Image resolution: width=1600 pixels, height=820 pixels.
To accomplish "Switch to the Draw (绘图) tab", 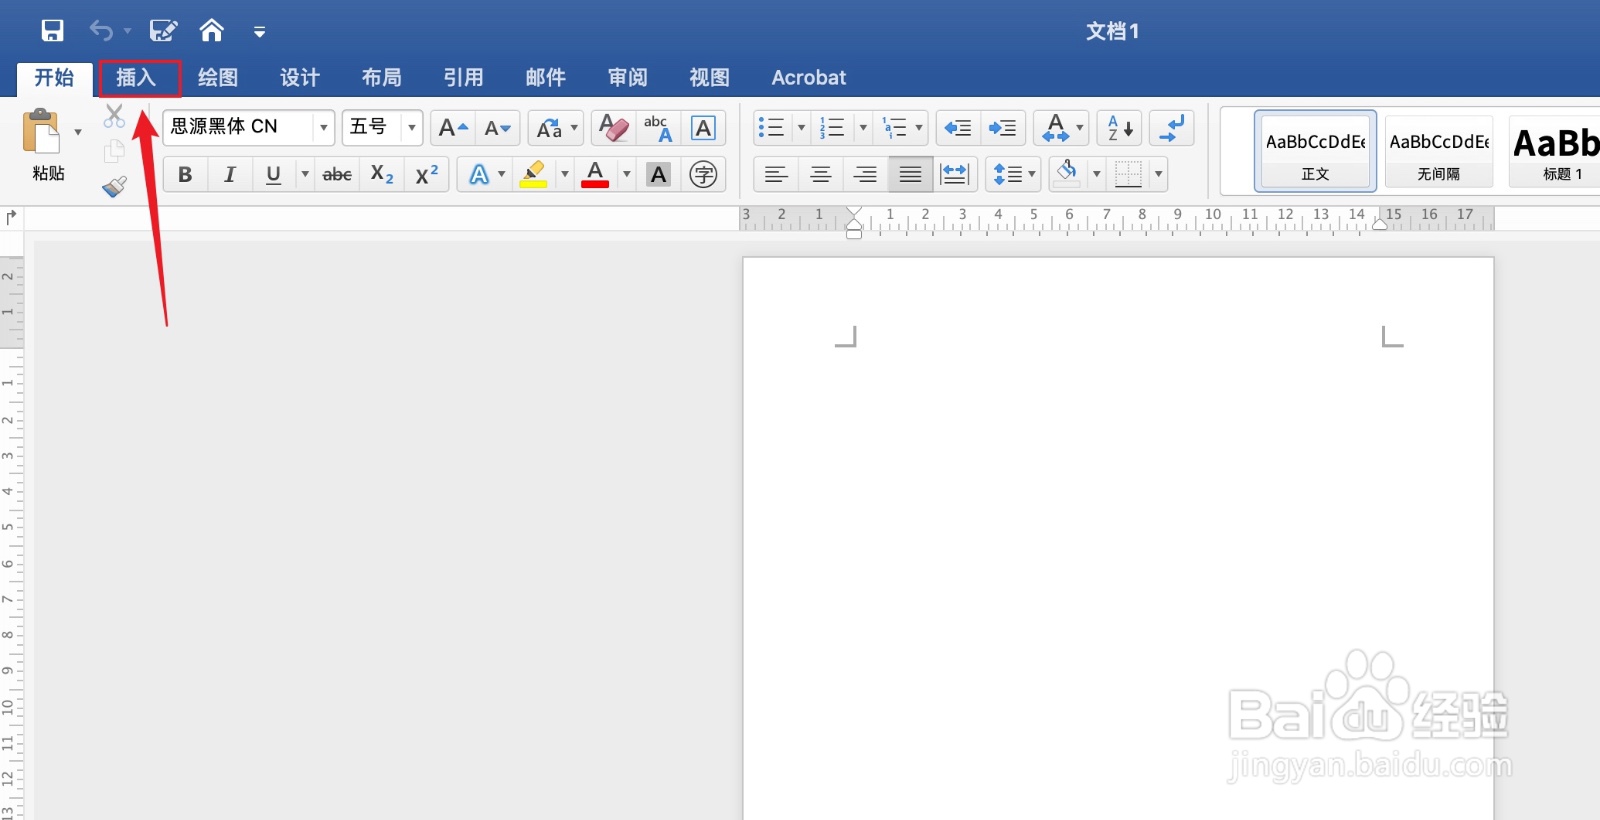I will click(217, 78).
